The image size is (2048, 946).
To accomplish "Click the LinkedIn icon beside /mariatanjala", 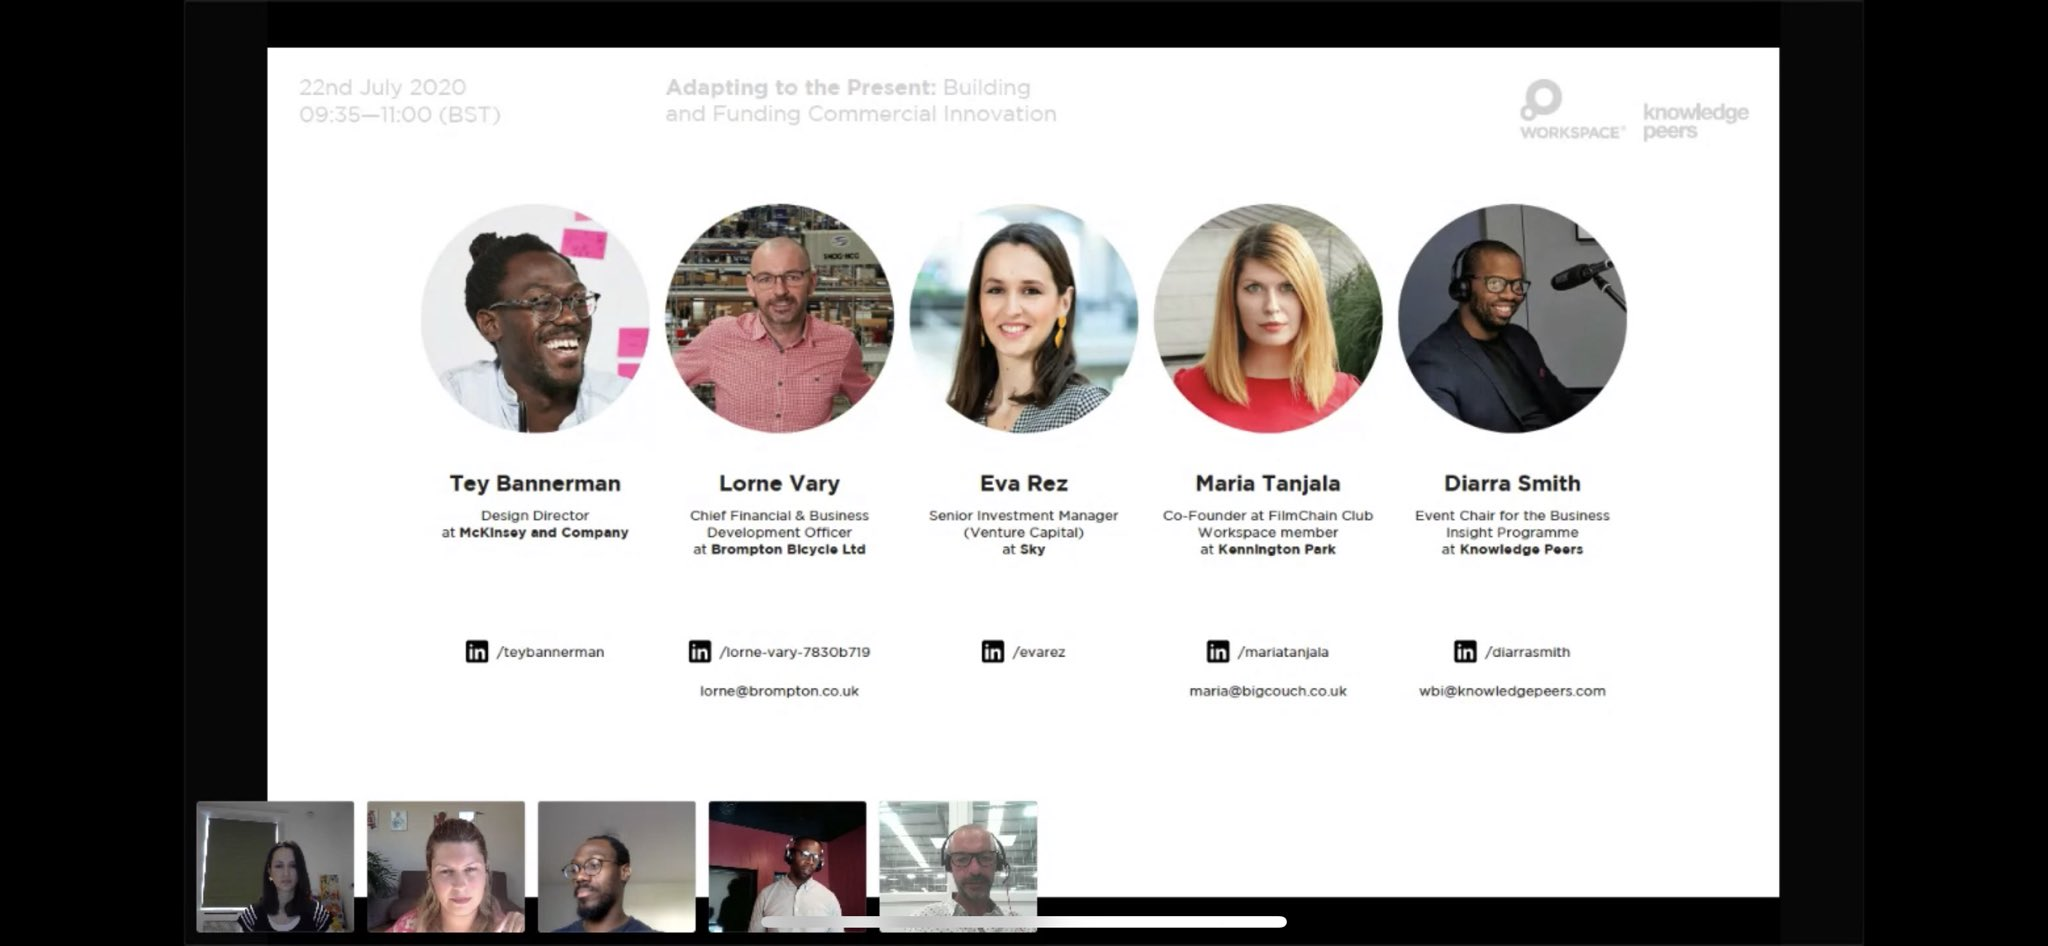I will coord(1218,652).
